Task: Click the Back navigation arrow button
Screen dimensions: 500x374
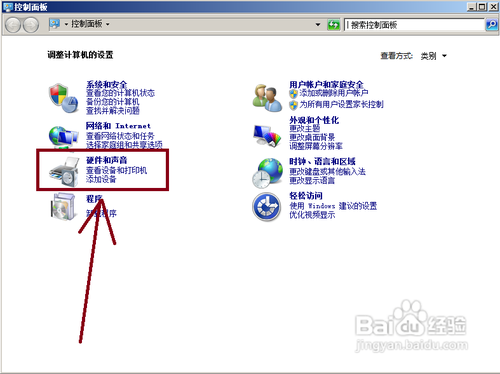Action: point(14,25)
